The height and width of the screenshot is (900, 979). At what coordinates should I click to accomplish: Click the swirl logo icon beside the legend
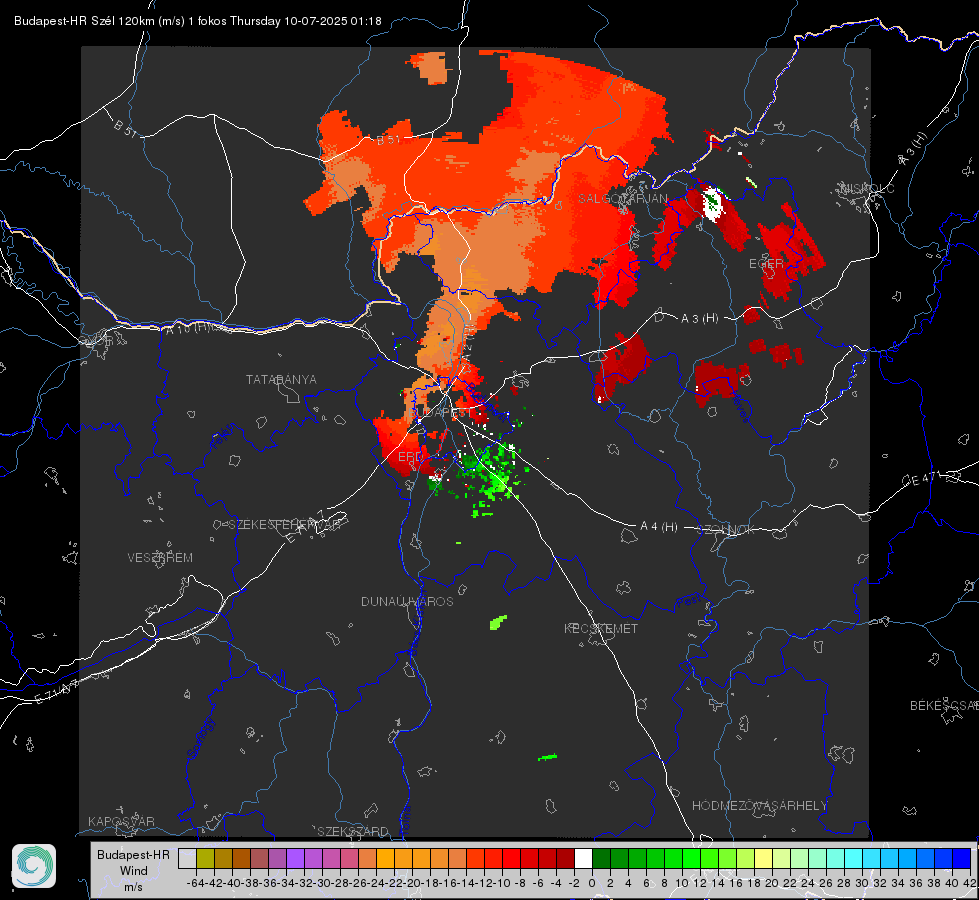(34, 866)
